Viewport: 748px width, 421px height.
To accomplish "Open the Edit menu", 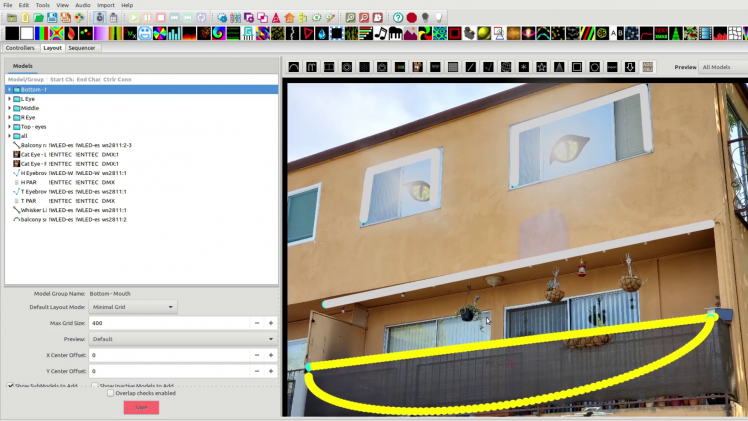I will [24, 5].
